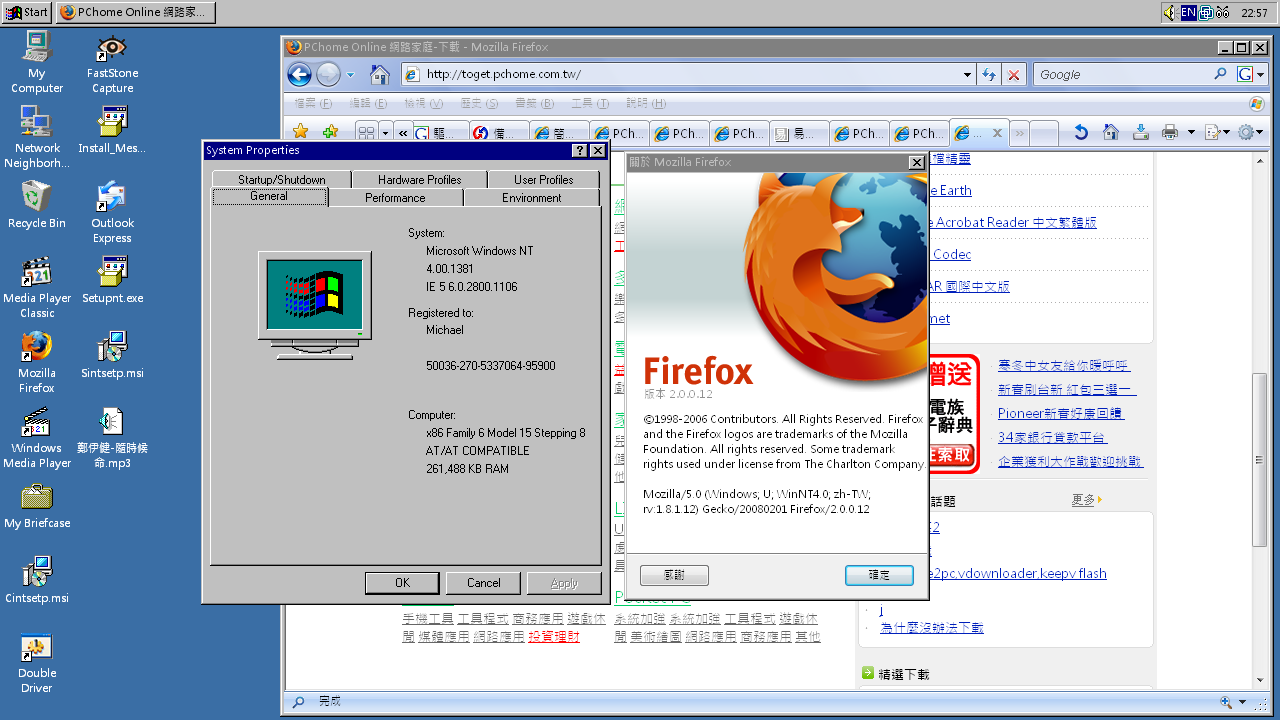Click OK in System Properties dialog
This screenshot has height=720, width=1280.
(402, 583)
